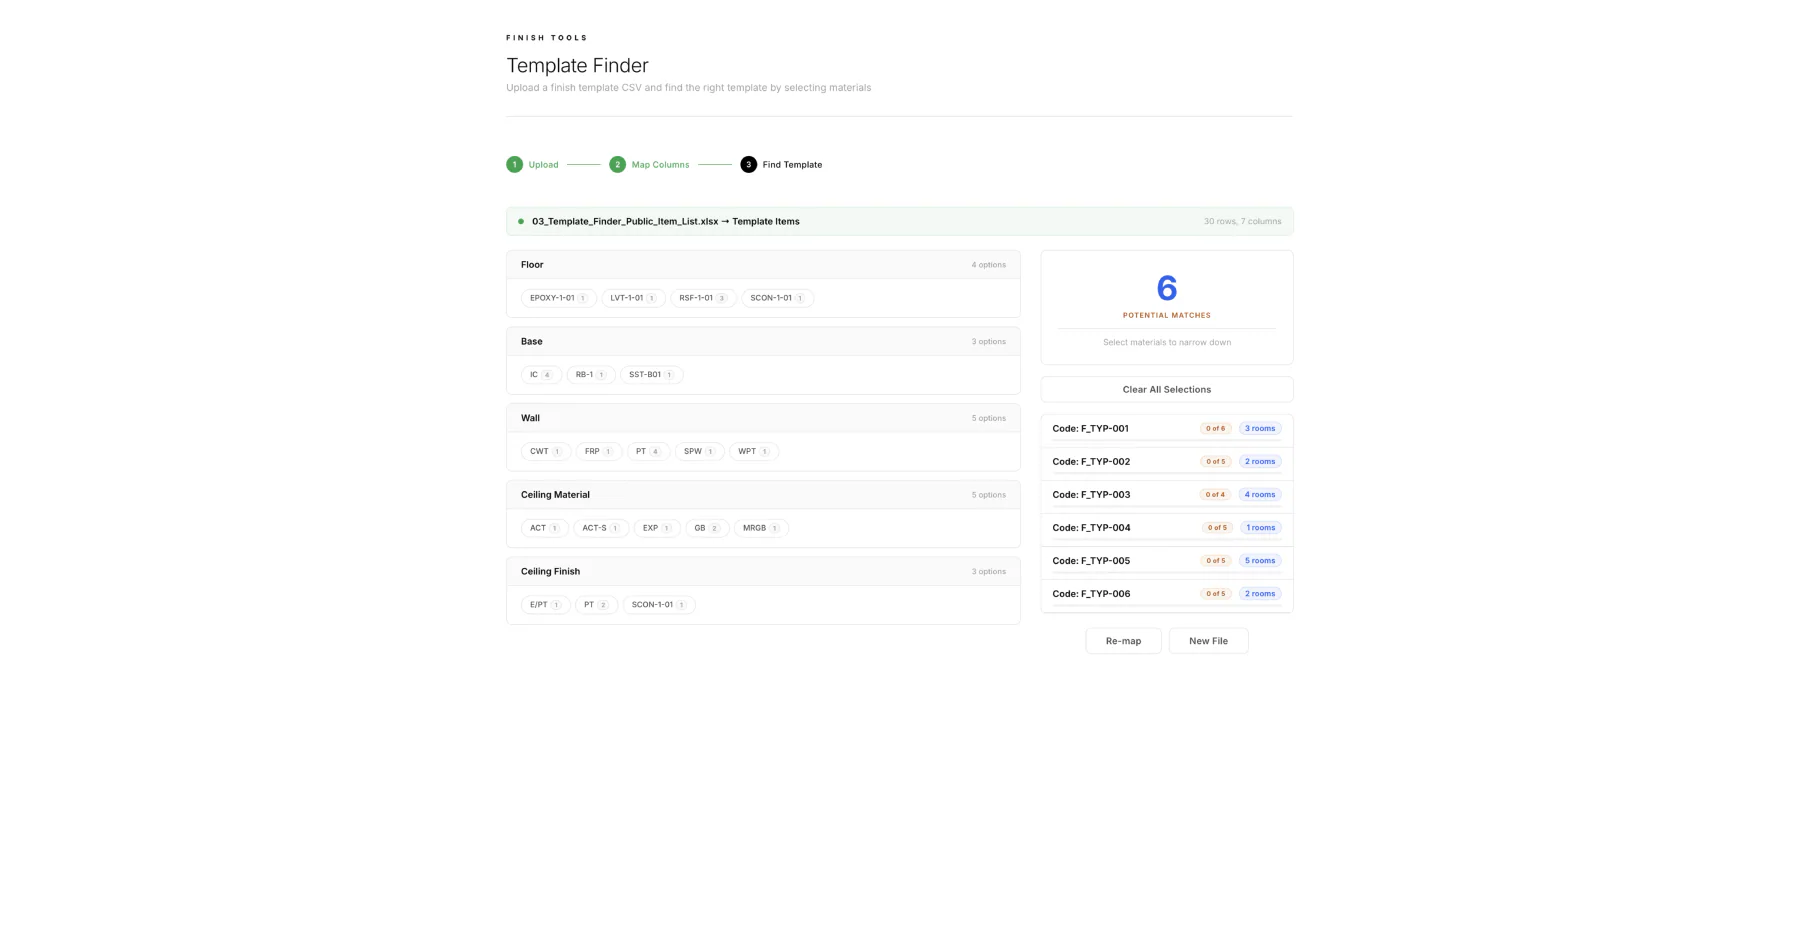Click the step 1 Upload indicator
1800x927 pixels.
tap(515, 164)
